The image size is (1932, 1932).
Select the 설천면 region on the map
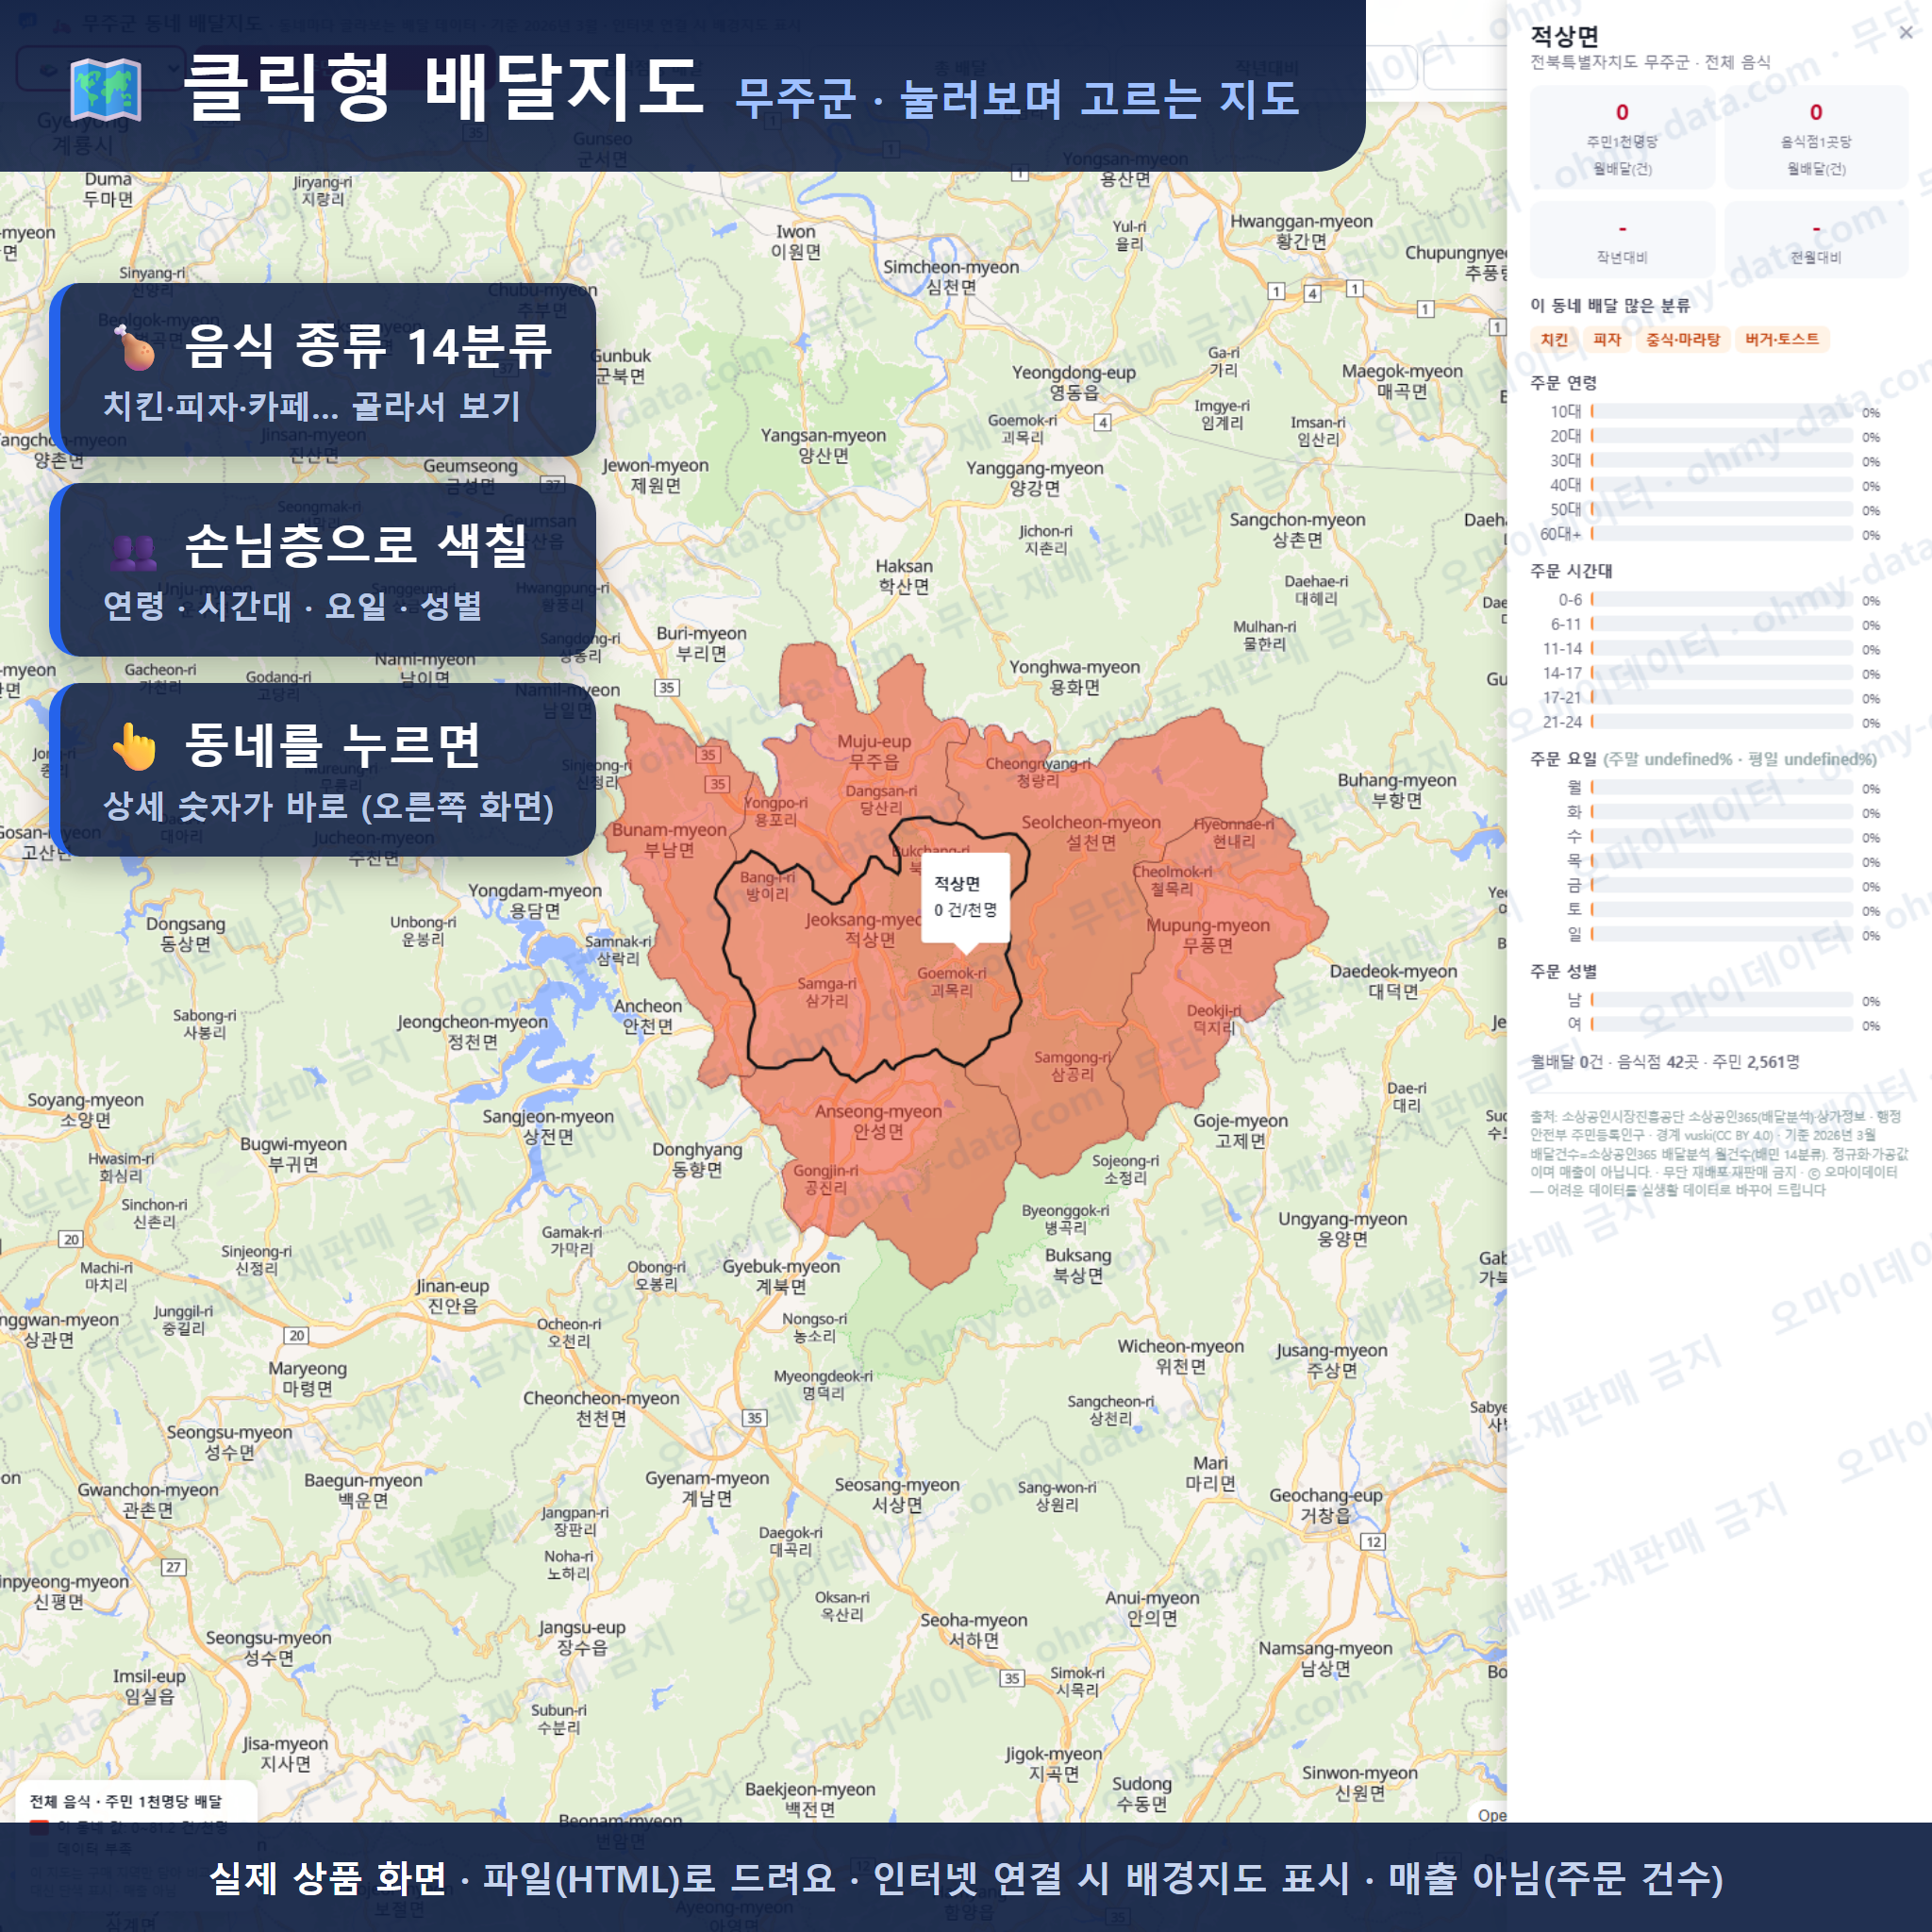tap(1090, 832)
